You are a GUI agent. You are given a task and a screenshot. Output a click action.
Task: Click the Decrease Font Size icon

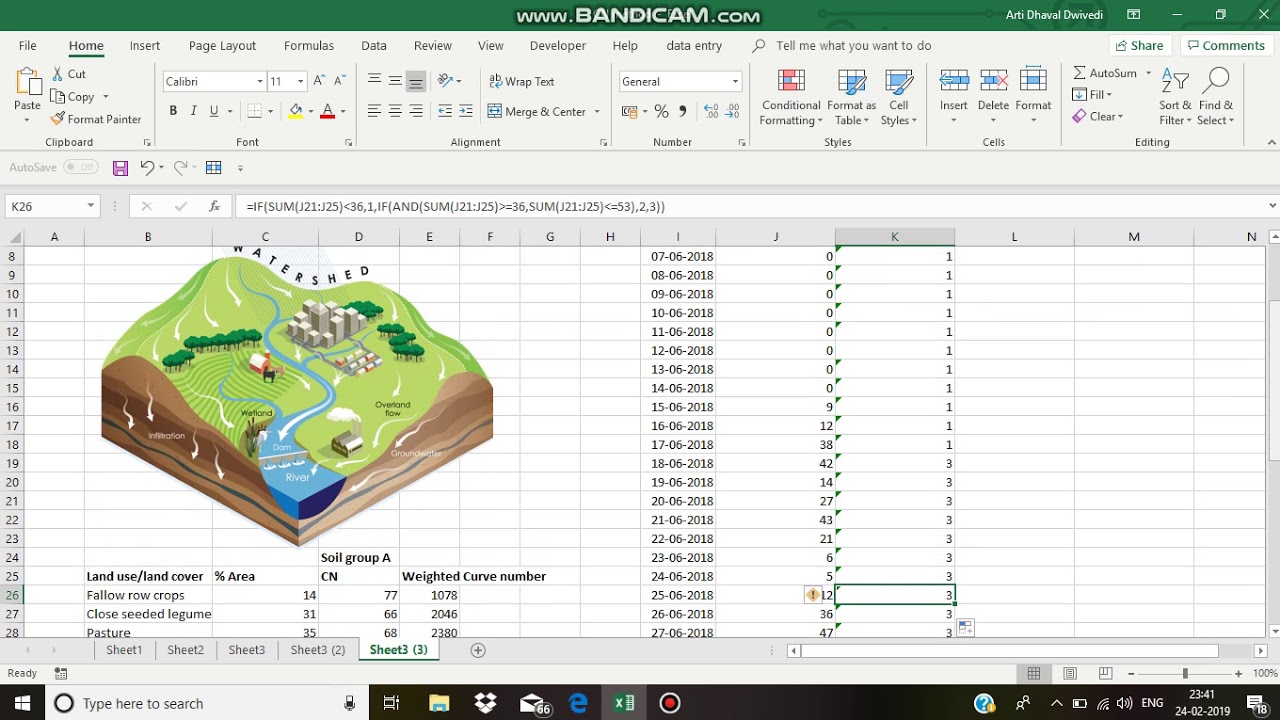click(340, 81)
